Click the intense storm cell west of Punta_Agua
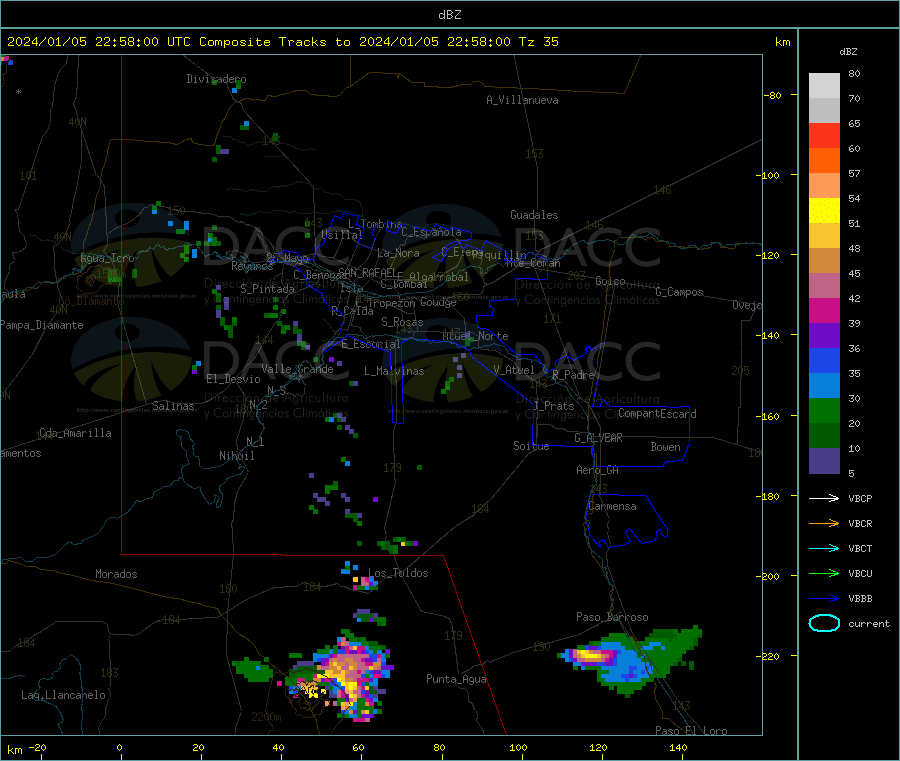 tap(350, 676)
